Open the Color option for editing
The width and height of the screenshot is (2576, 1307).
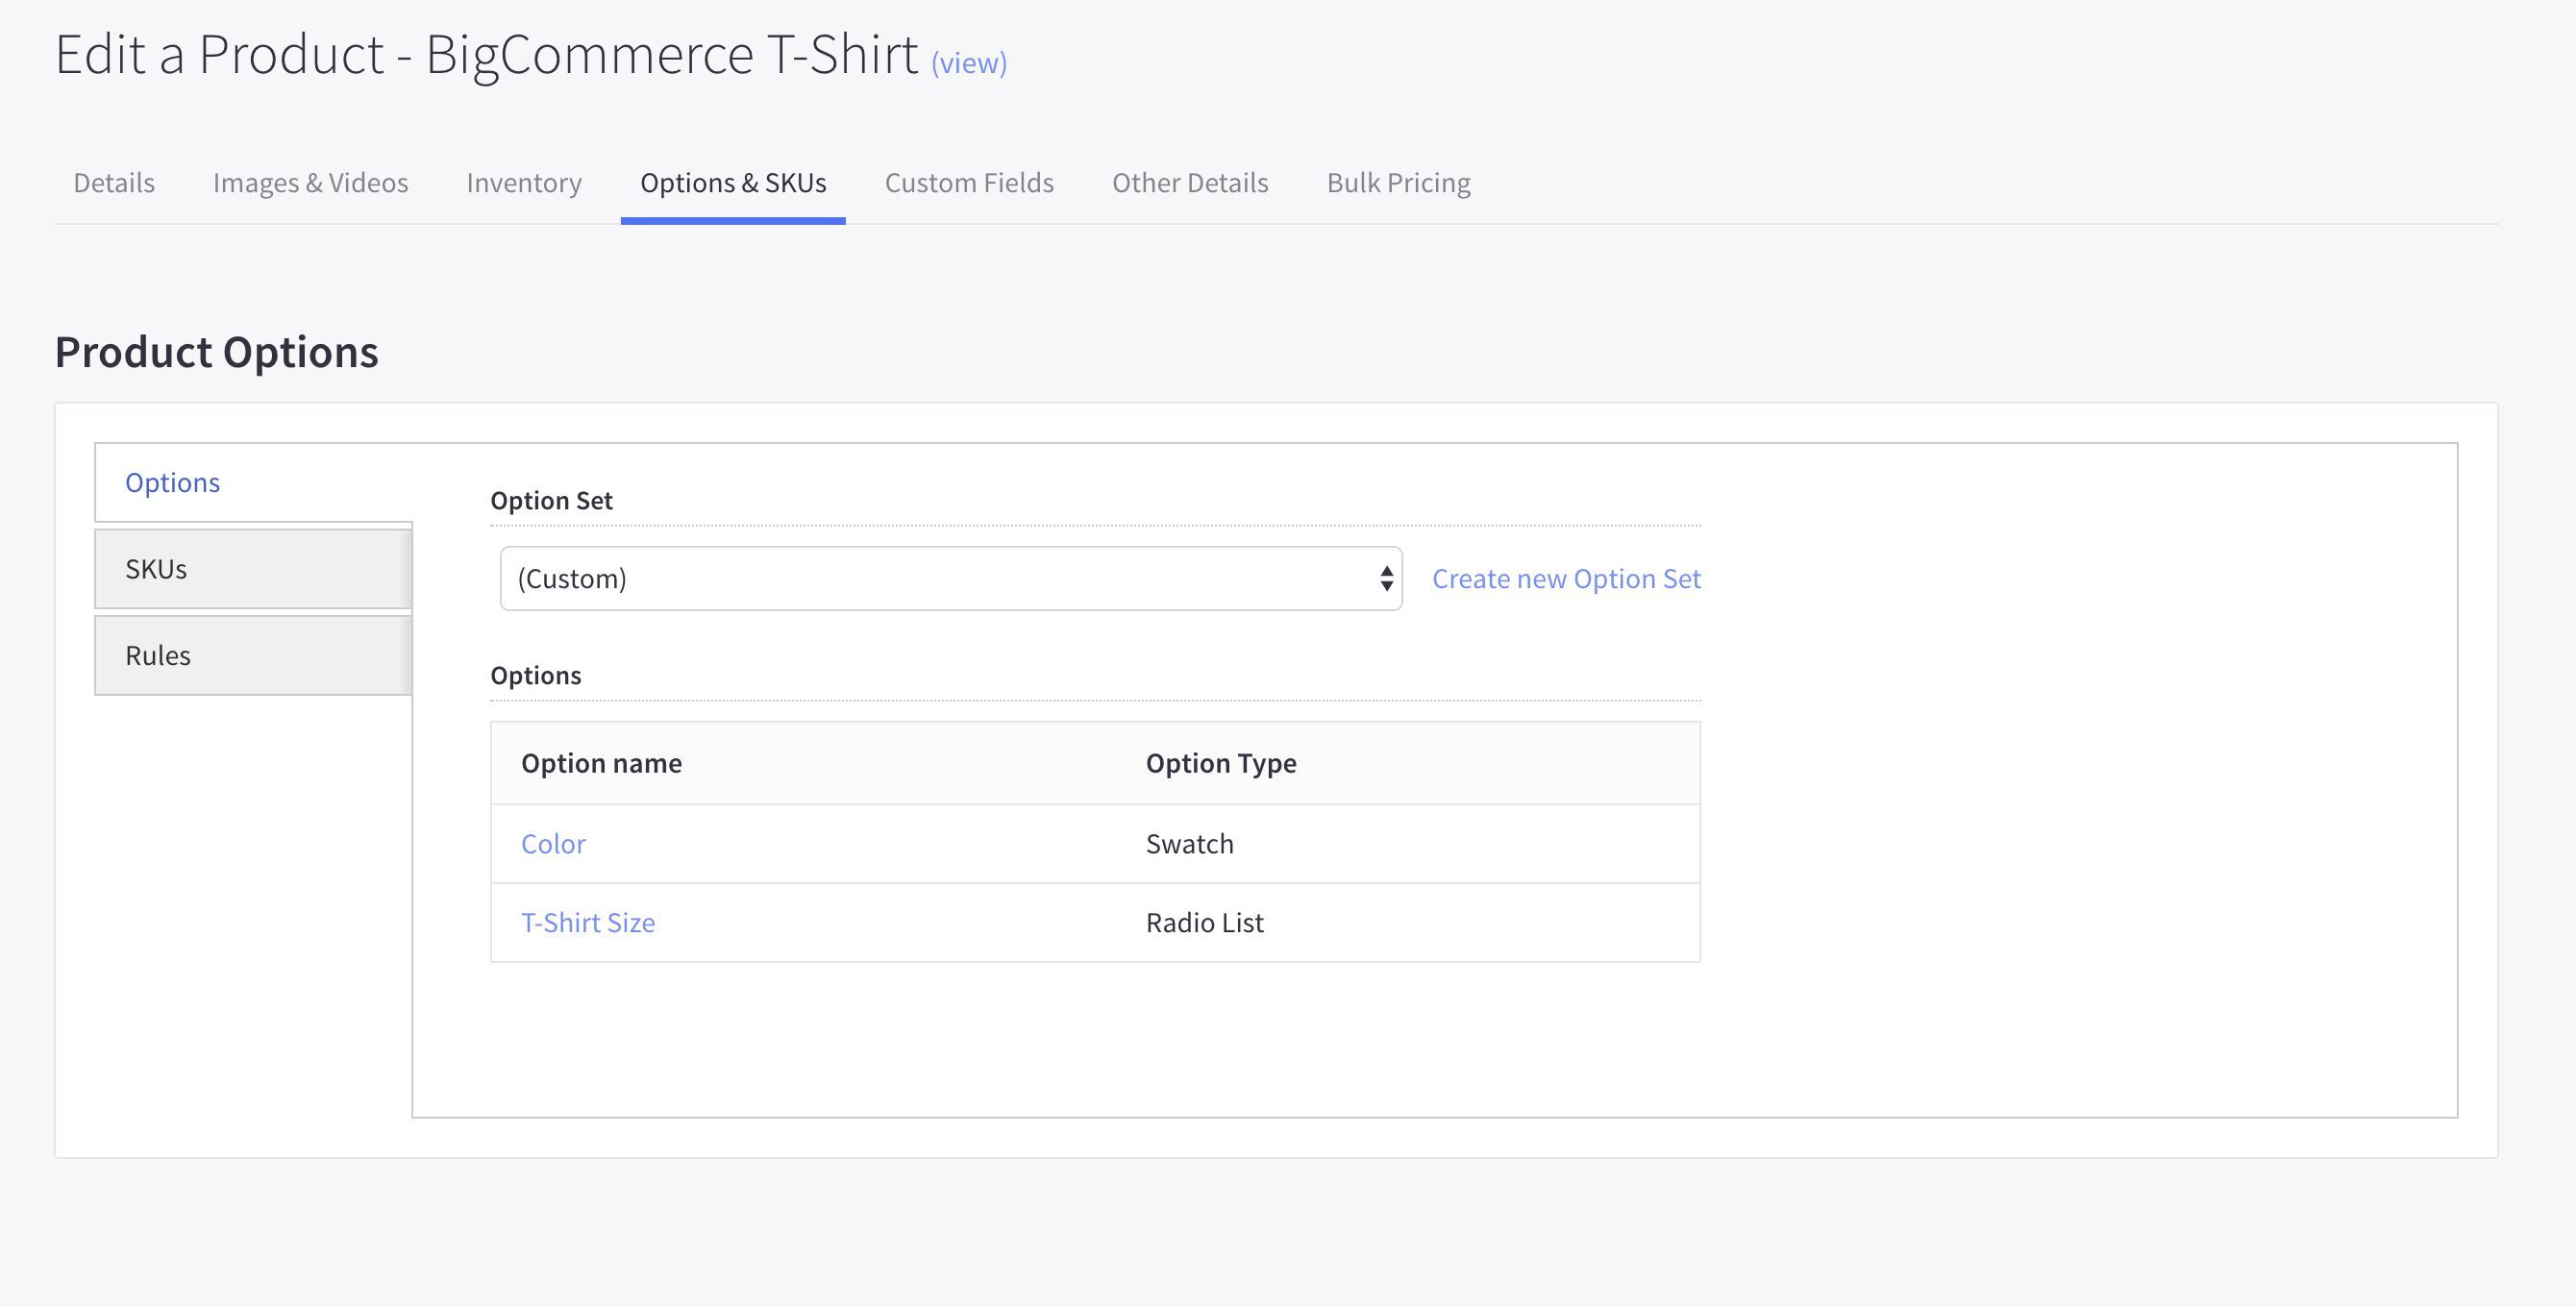click(552, 843)
